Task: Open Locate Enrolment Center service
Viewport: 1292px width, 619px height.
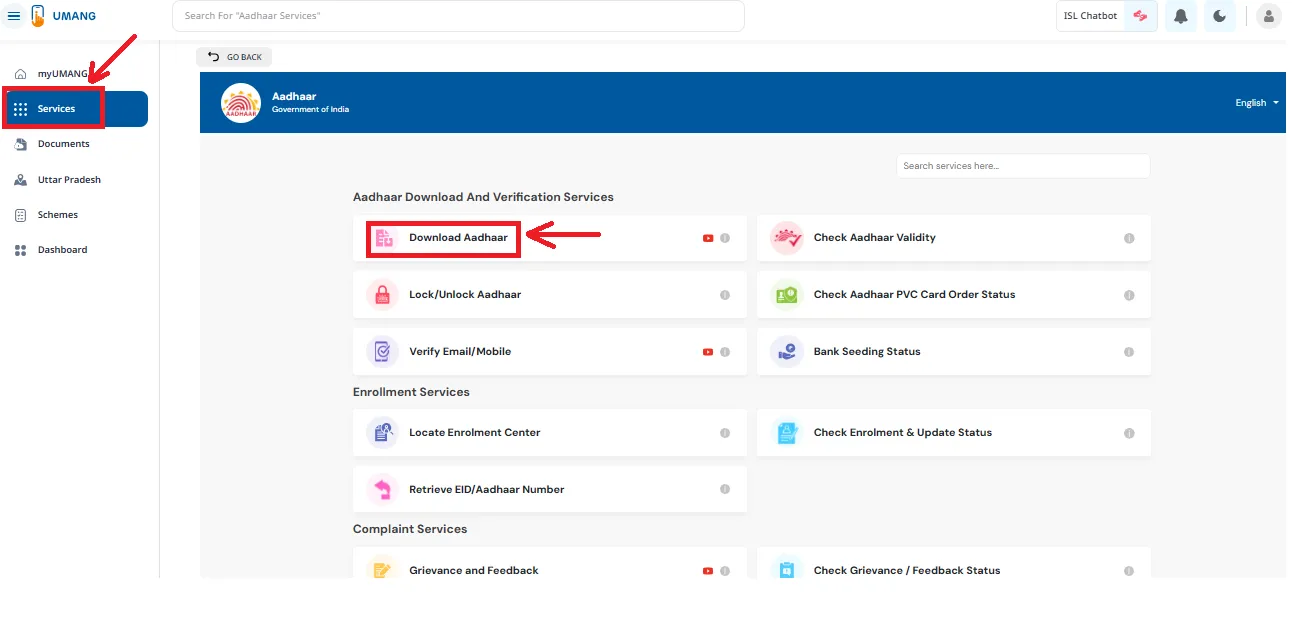Action: pyautogui.click(x=474, y=433)
